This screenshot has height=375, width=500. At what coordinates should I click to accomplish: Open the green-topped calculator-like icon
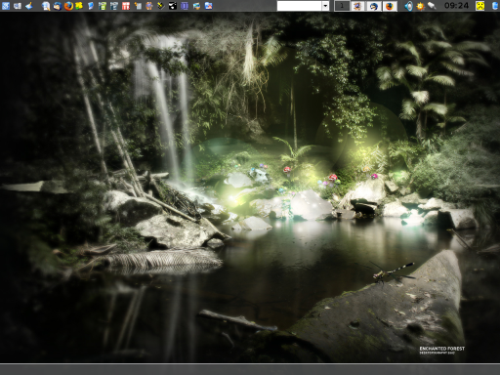(102, 6)
